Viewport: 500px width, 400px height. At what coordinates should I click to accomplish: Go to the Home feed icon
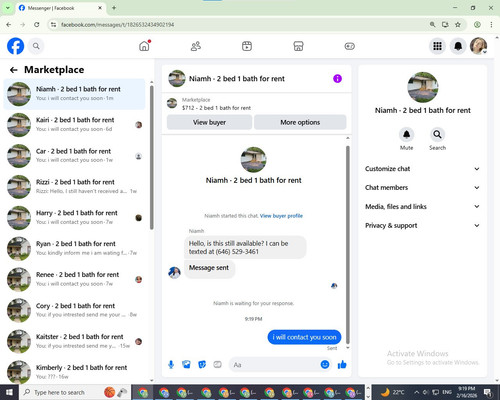tap(144, 46)
